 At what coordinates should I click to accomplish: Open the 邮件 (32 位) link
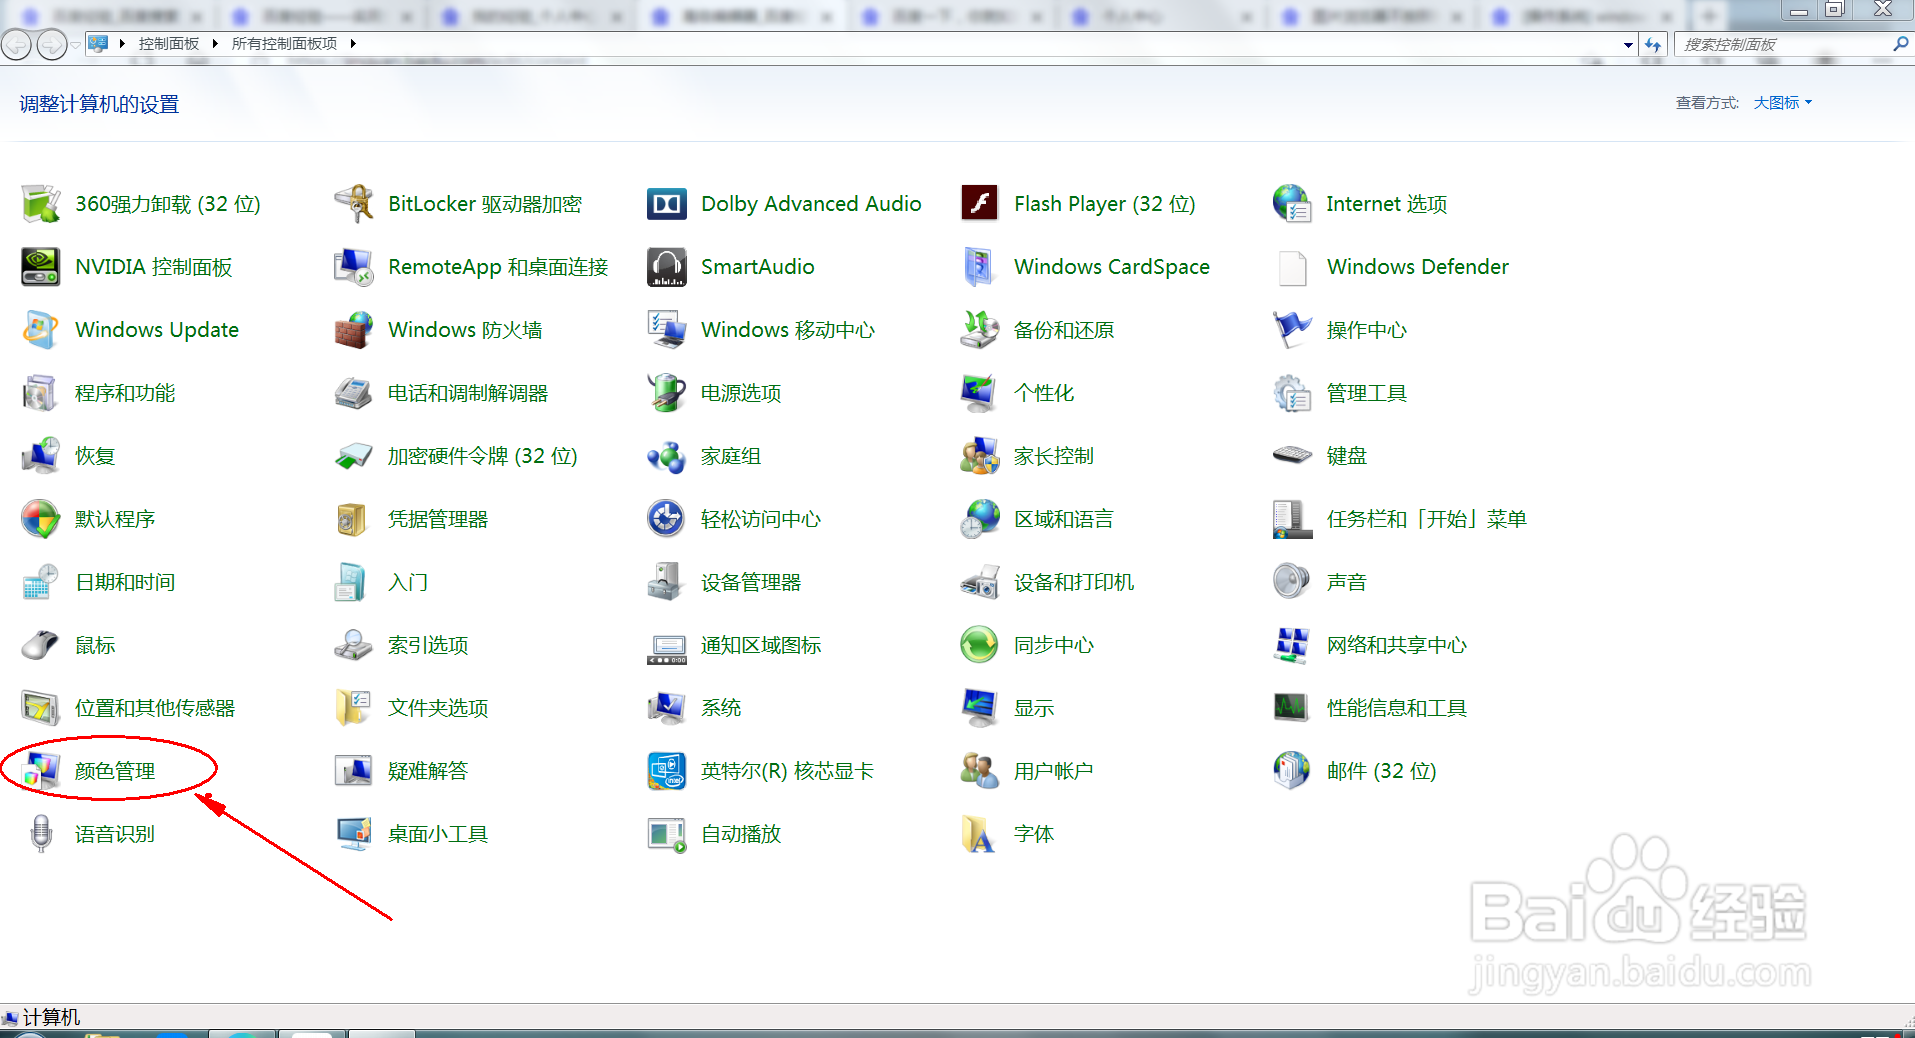click(1381, 771)
